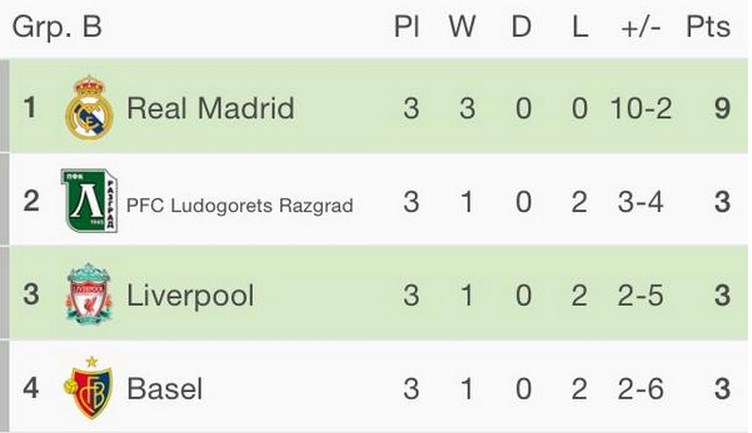Click the Liverpool club crest

[x=89, y=293]
